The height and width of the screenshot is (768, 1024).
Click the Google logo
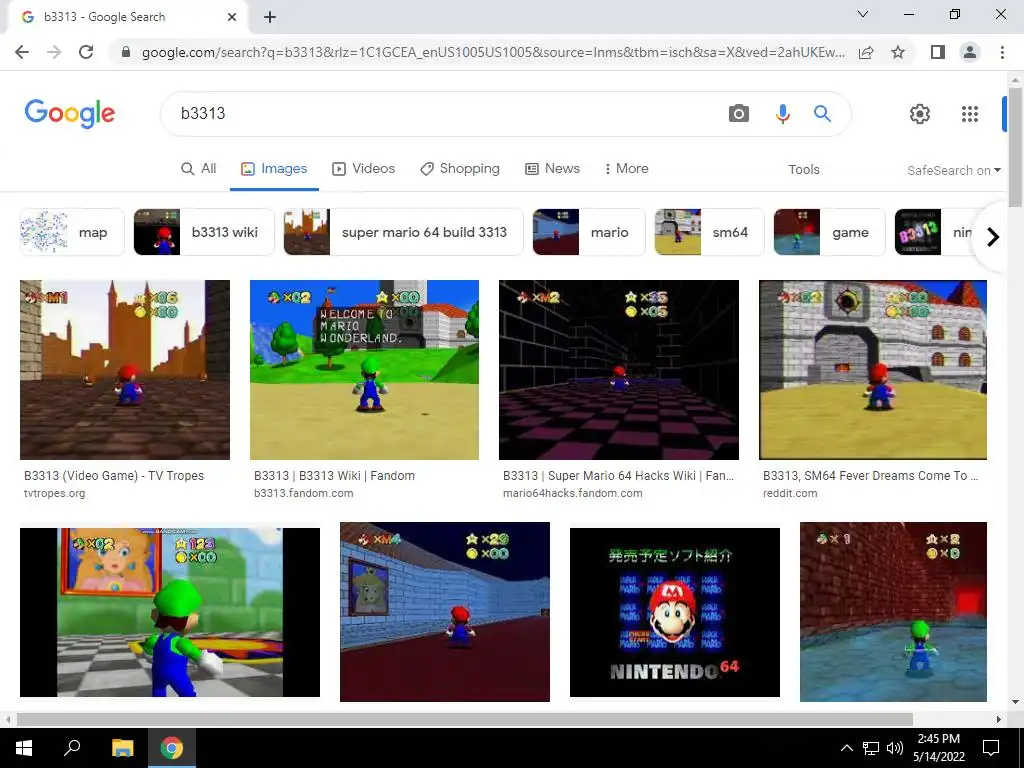pos(70,114)
